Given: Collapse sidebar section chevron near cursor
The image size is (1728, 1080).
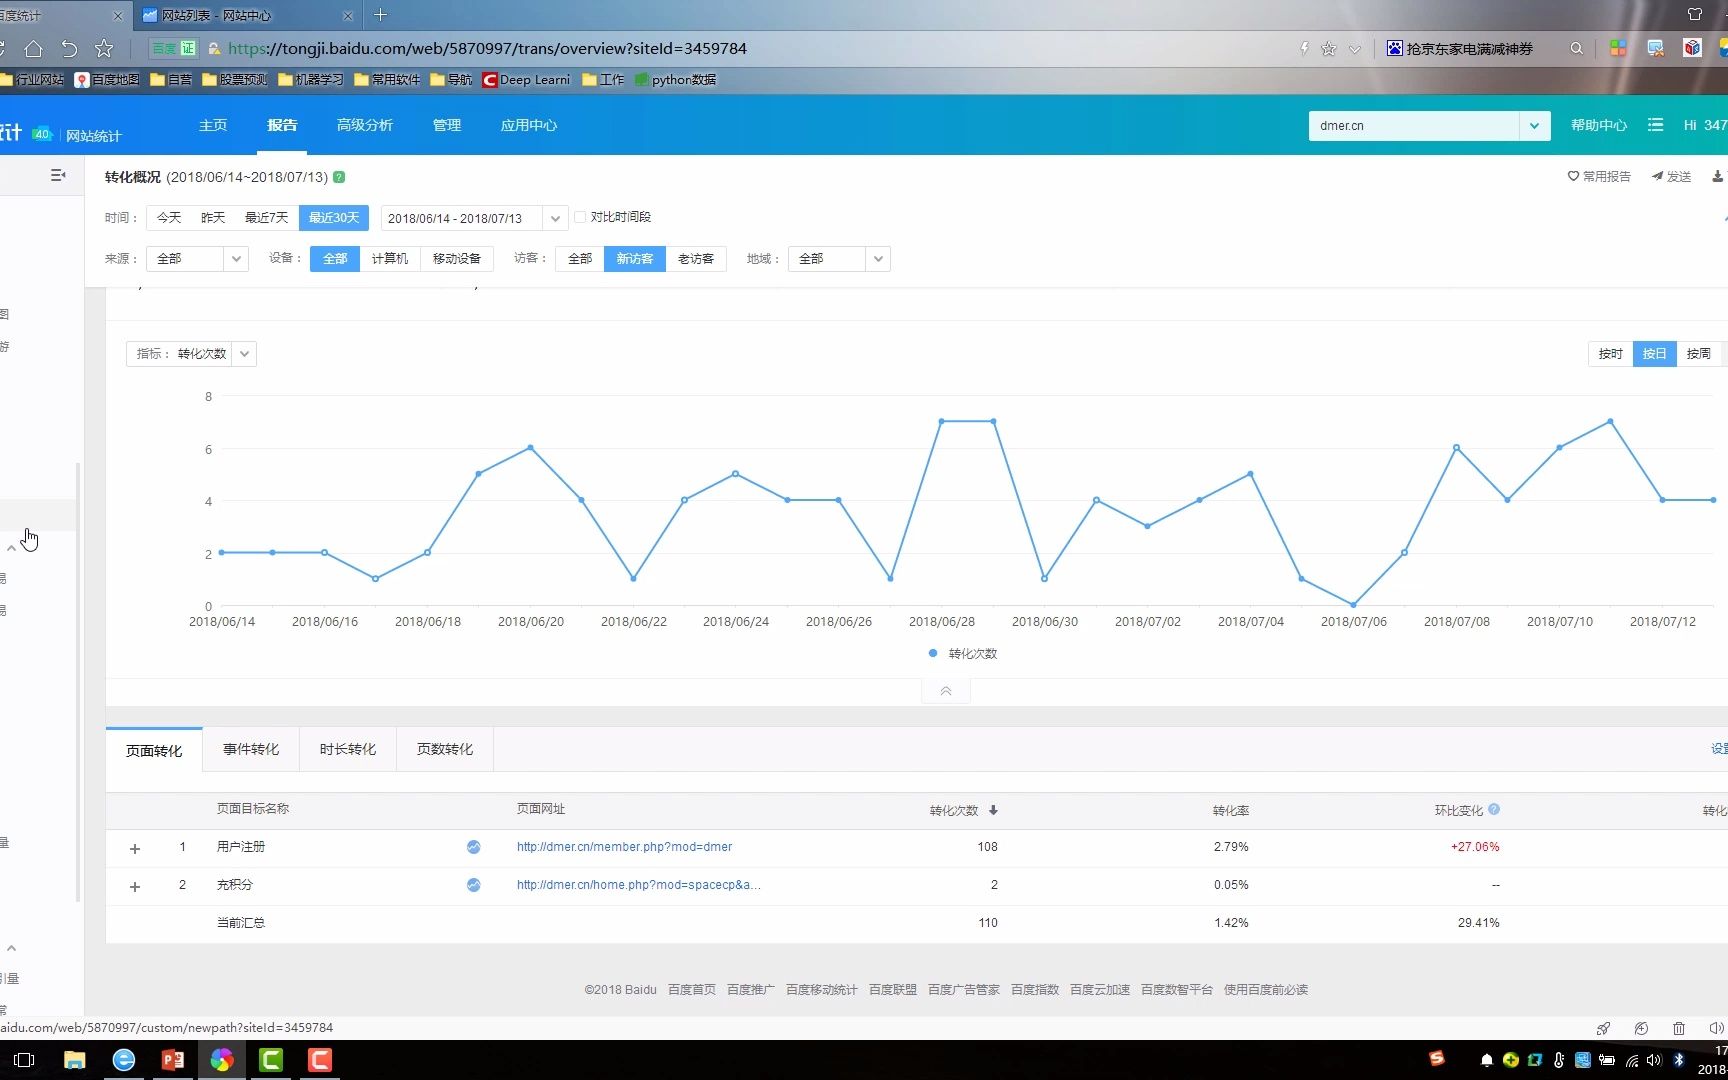Looking at the screenshot, I should [11, 548].
